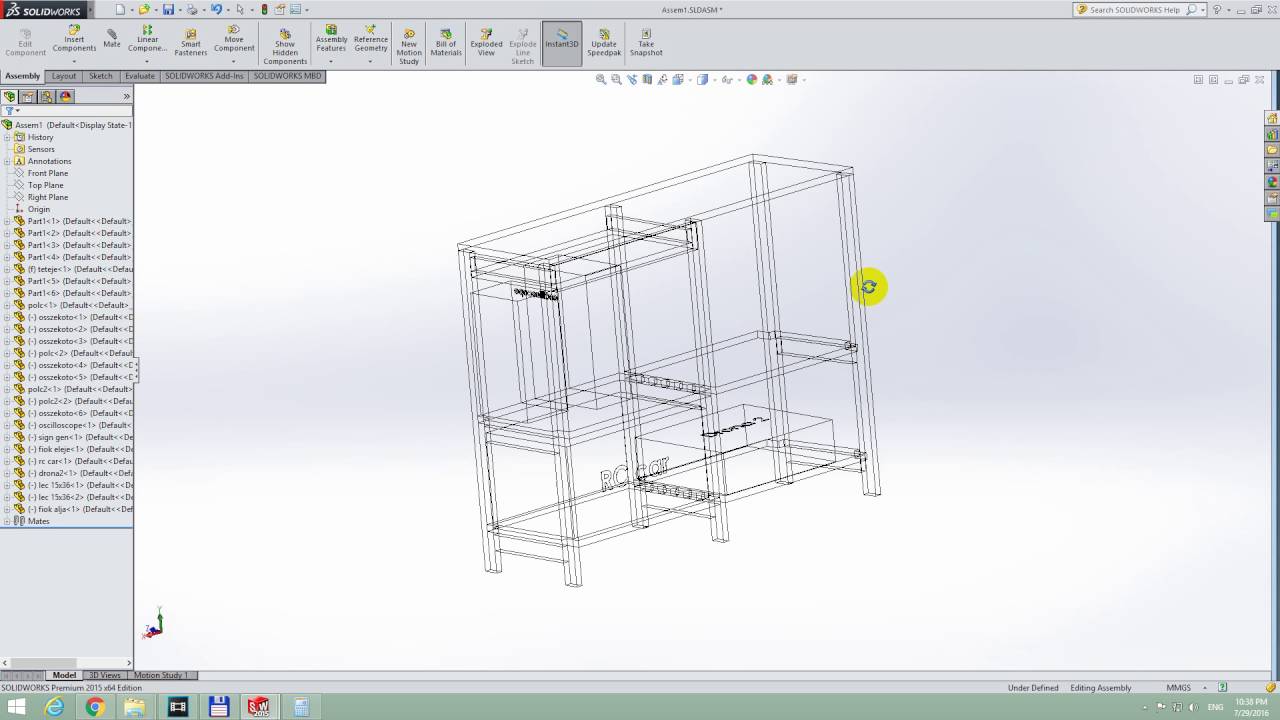Click Zoom to Fit icon in viewport
1280x720 pixels.
coord(601,80)
